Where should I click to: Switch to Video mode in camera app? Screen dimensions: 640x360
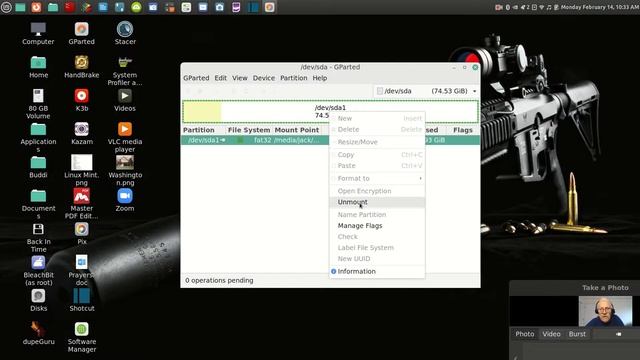click(551, 334)
